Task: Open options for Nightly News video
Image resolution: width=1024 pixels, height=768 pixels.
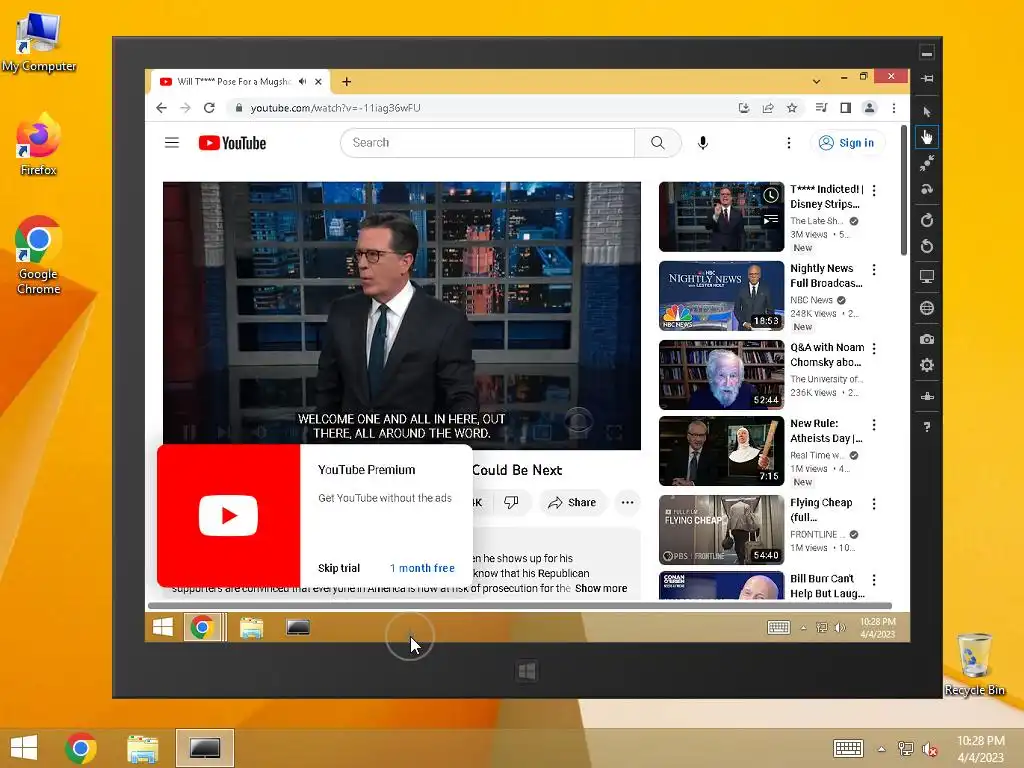Action: 874,269
